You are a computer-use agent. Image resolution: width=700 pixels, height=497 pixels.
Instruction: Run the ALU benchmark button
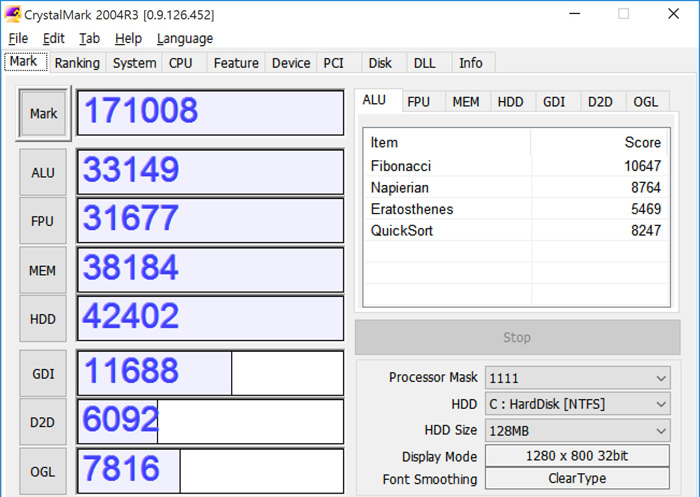click(43, 172)
